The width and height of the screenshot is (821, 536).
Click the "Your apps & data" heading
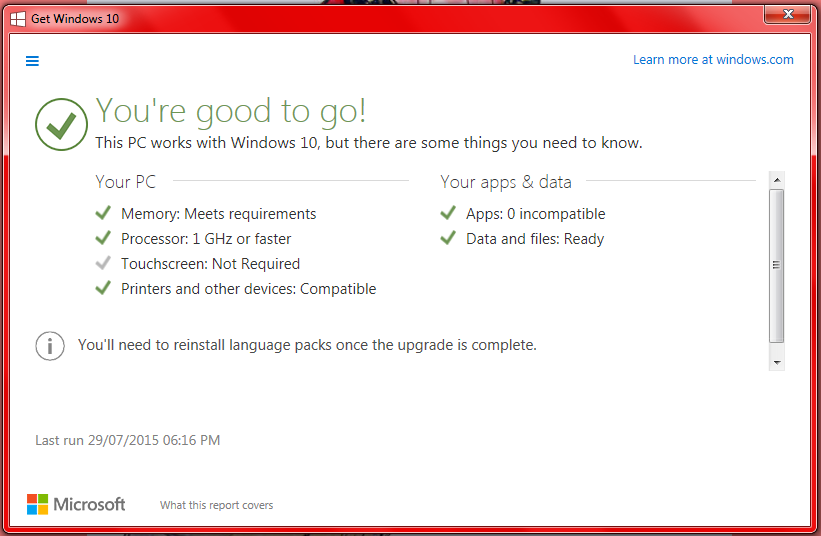point(506,182)
